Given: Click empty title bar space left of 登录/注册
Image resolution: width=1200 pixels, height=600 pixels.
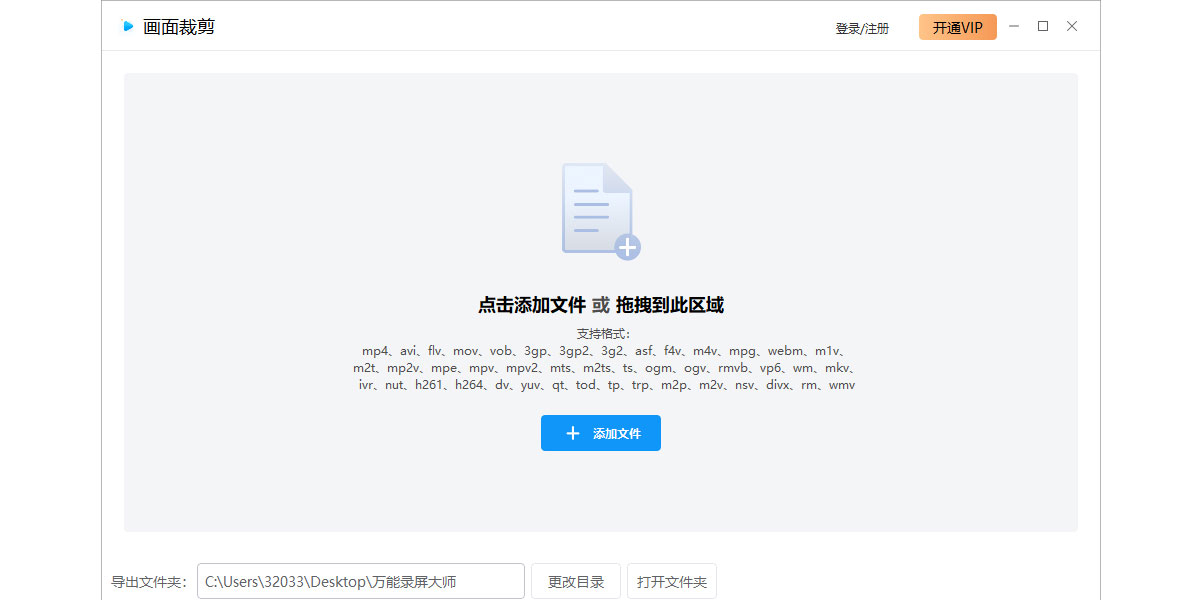Looking at the screenshot, I should click(x=520, y=26).
